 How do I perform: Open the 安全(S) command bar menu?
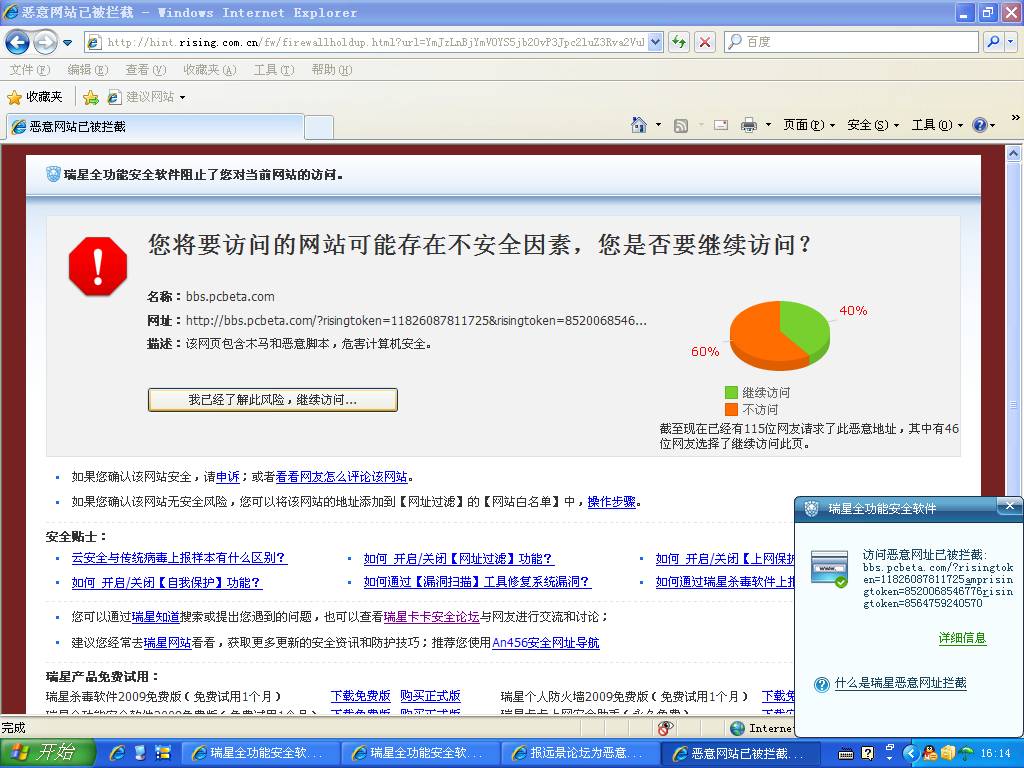[x=873, y=125]
